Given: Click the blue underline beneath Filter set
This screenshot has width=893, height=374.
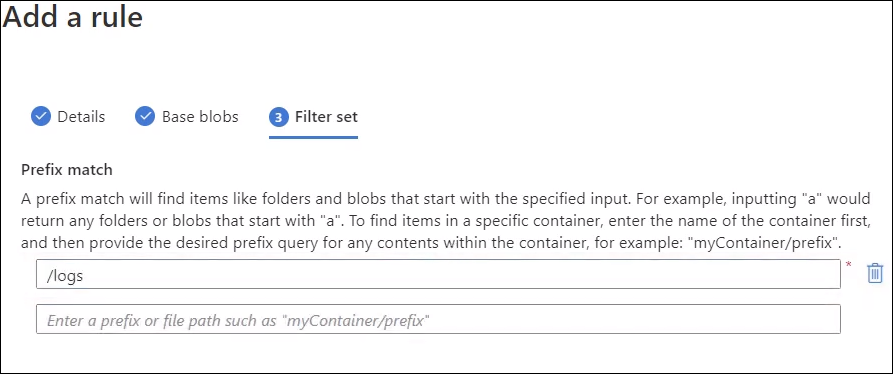Looking at the screenshot, I should [313, 137].
